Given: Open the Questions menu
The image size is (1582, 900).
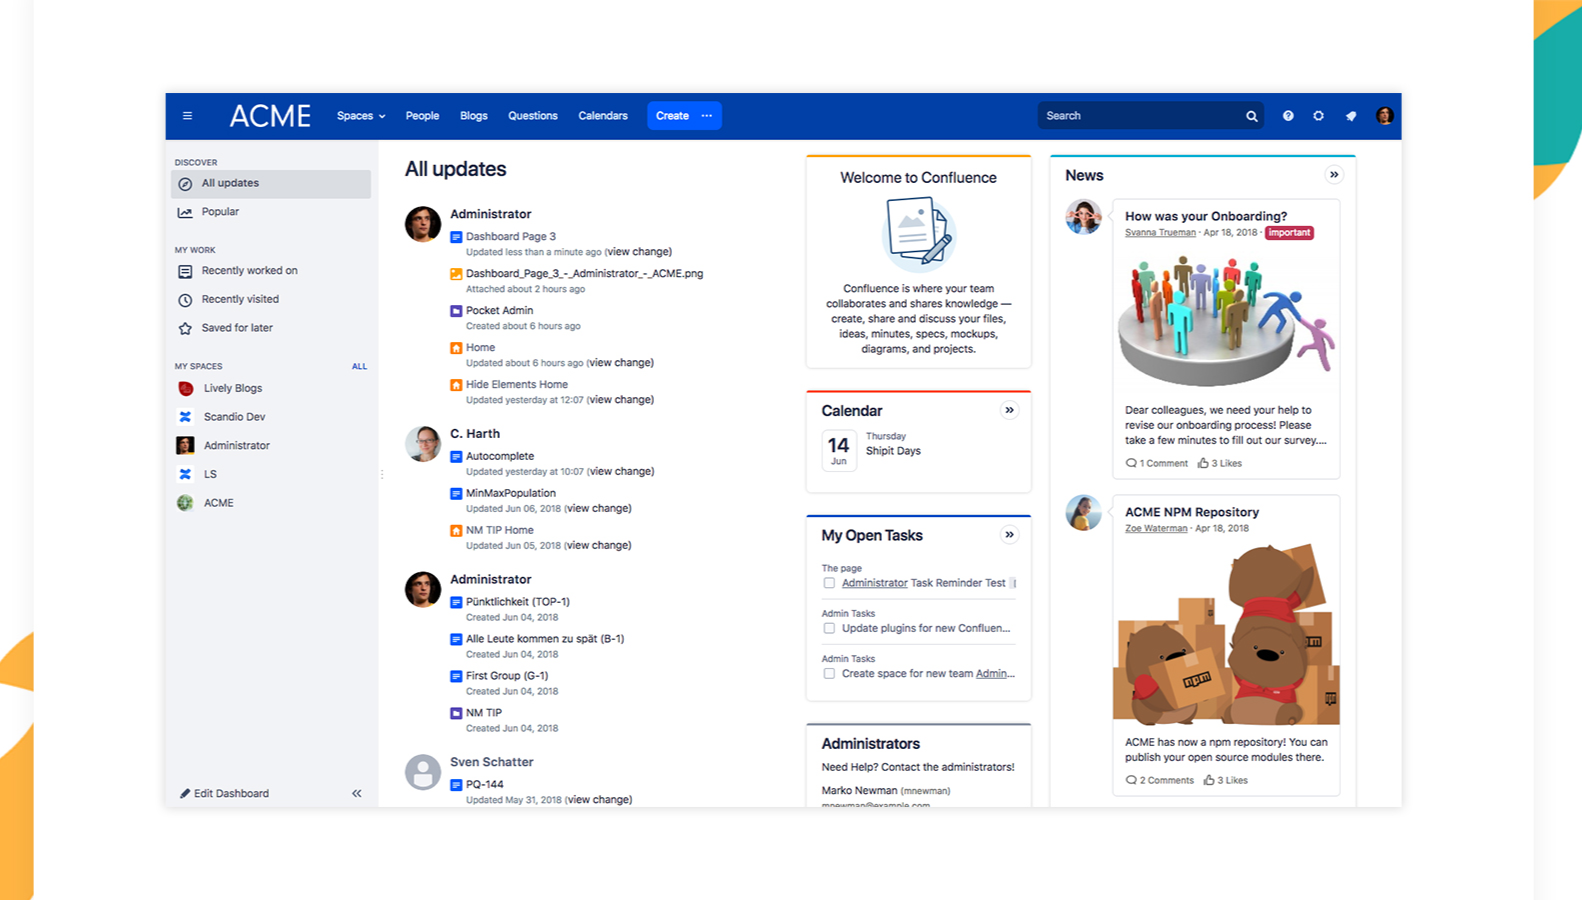Looking at the screenshot, I should coord(533,116).
